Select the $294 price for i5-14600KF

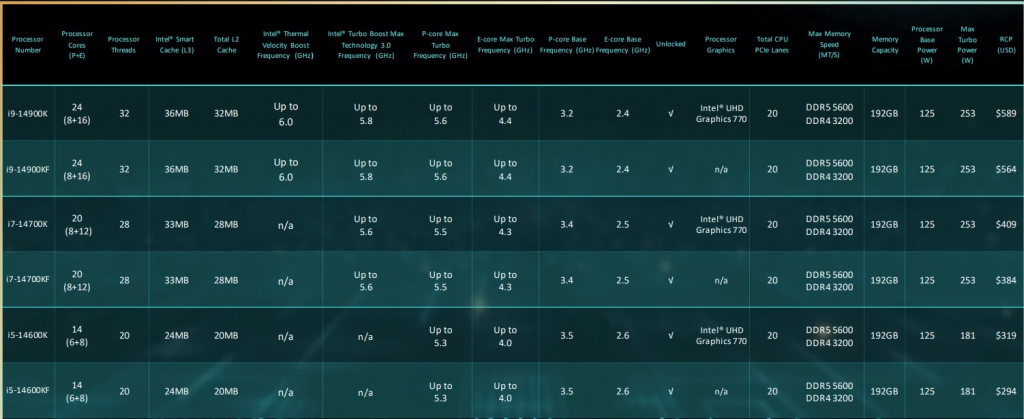[1006, 391]
